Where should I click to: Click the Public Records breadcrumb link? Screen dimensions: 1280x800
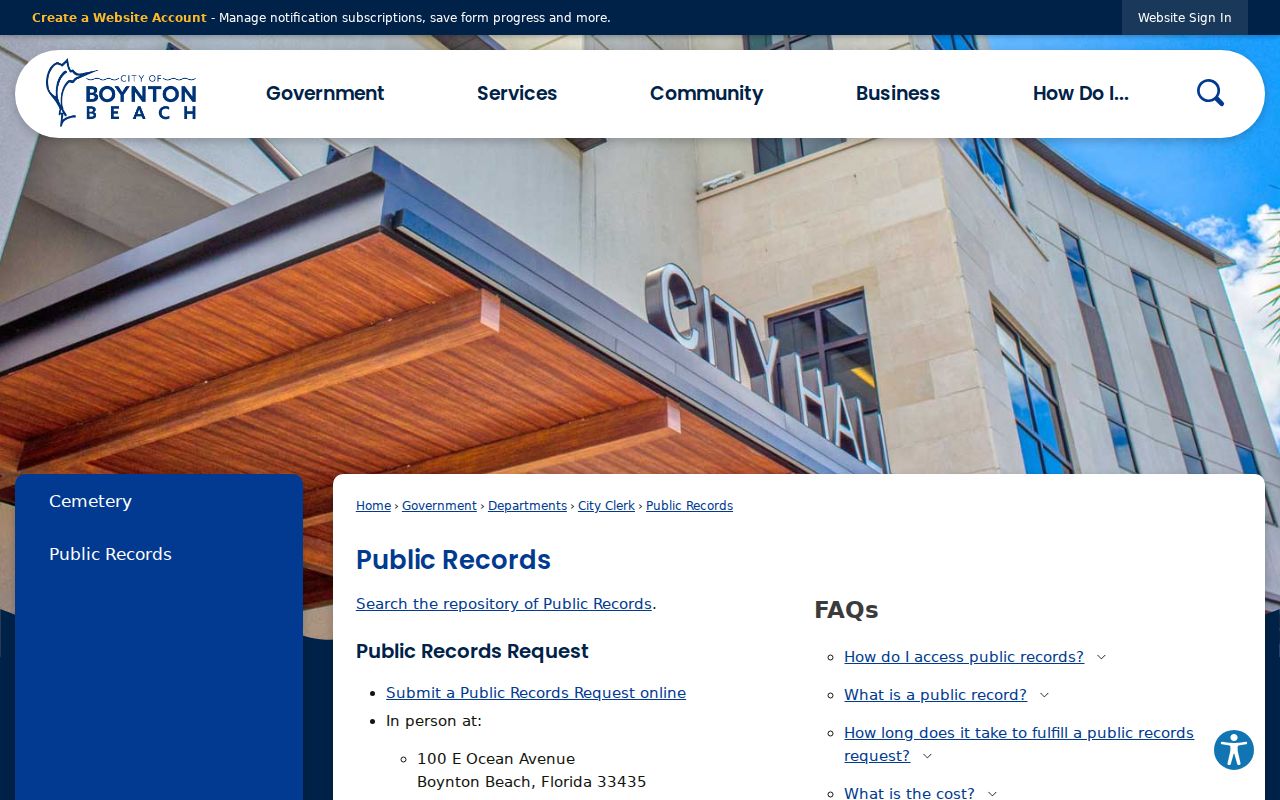click(689, 506)
